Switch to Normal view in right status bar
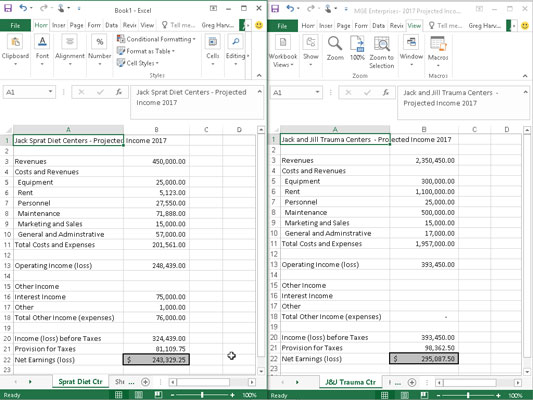 pyautogui.click(x=384, y=395)
